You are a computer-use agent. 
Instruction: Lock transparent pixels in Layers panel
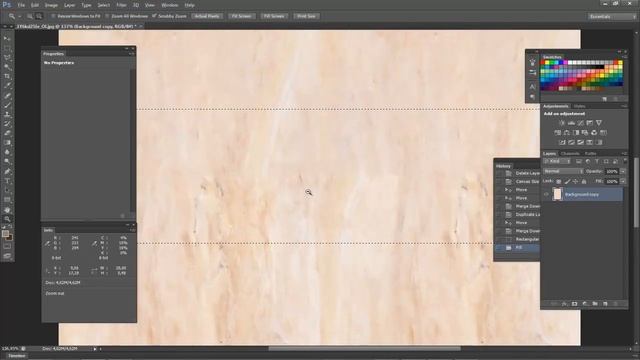coord(559,181)
